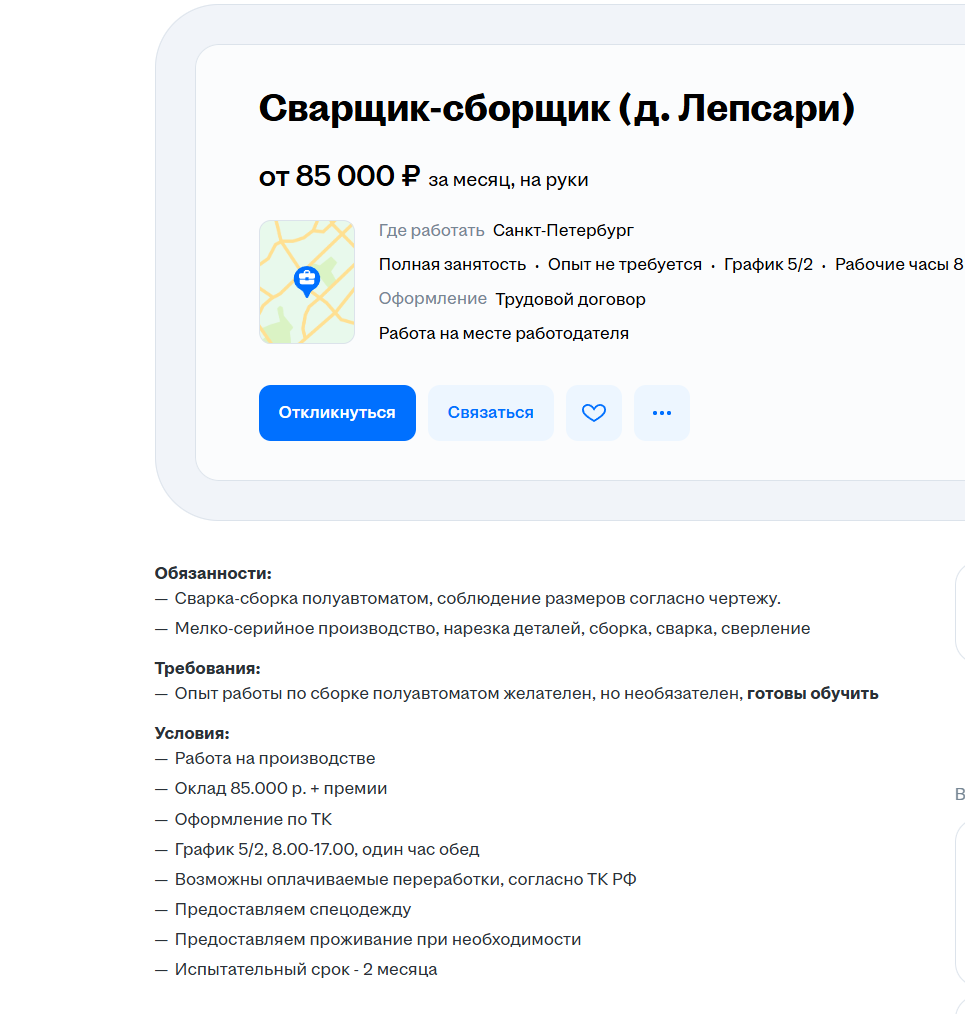
Task: Click the Связаться button
Action: (491, 413)
